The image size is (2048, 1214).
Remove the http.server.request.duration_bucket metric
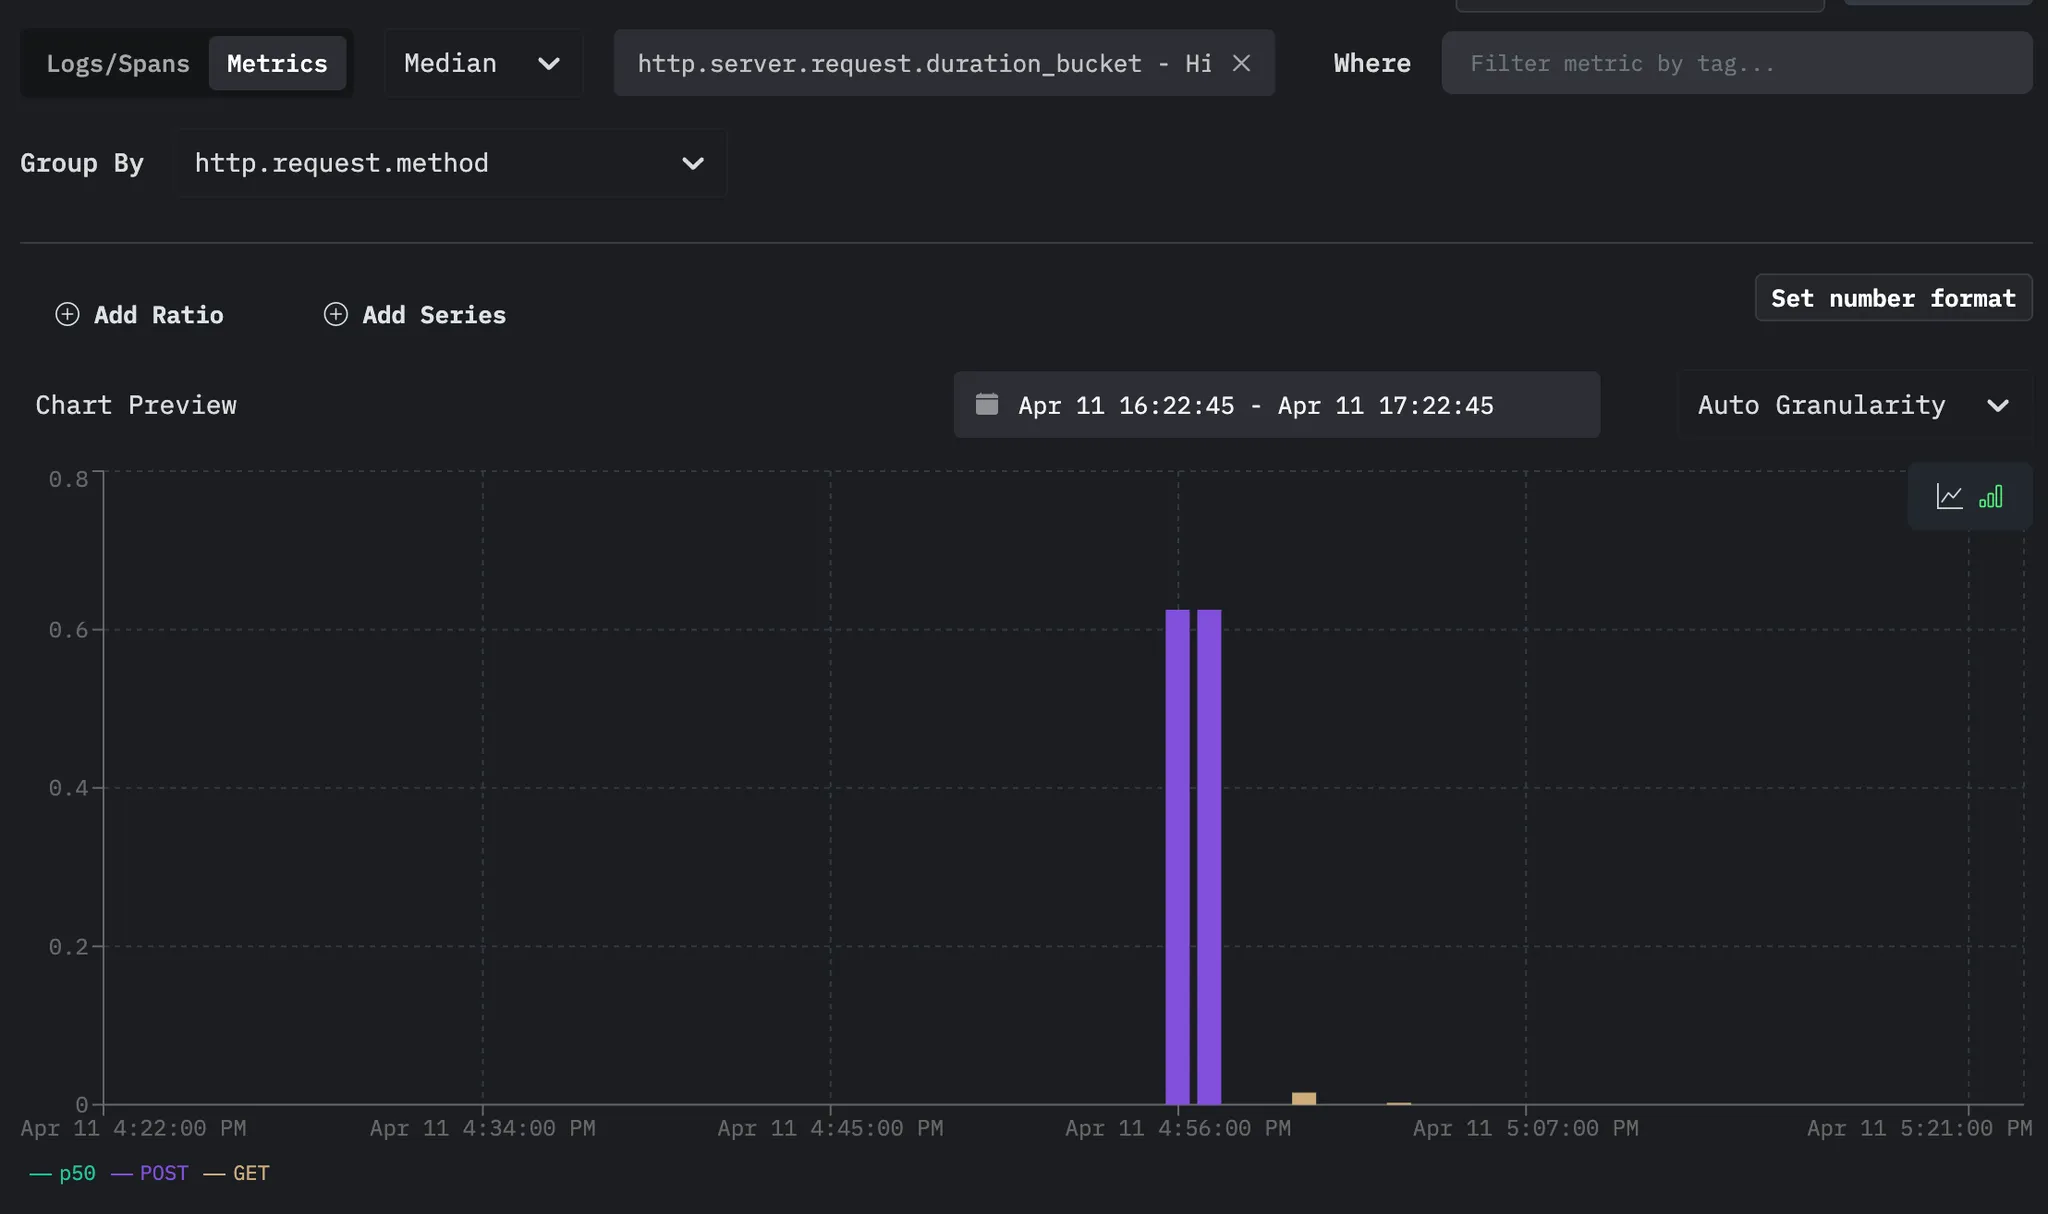coord(1240,63)
